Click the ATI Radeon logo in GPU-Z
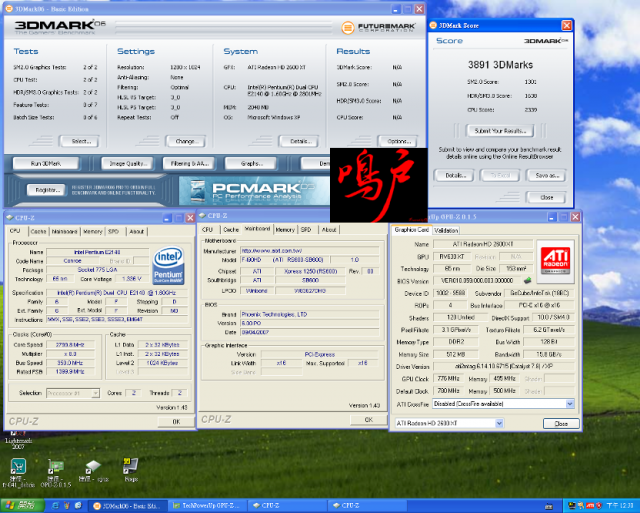This screenshot has height=513, width=640. [x=556, y=262]
